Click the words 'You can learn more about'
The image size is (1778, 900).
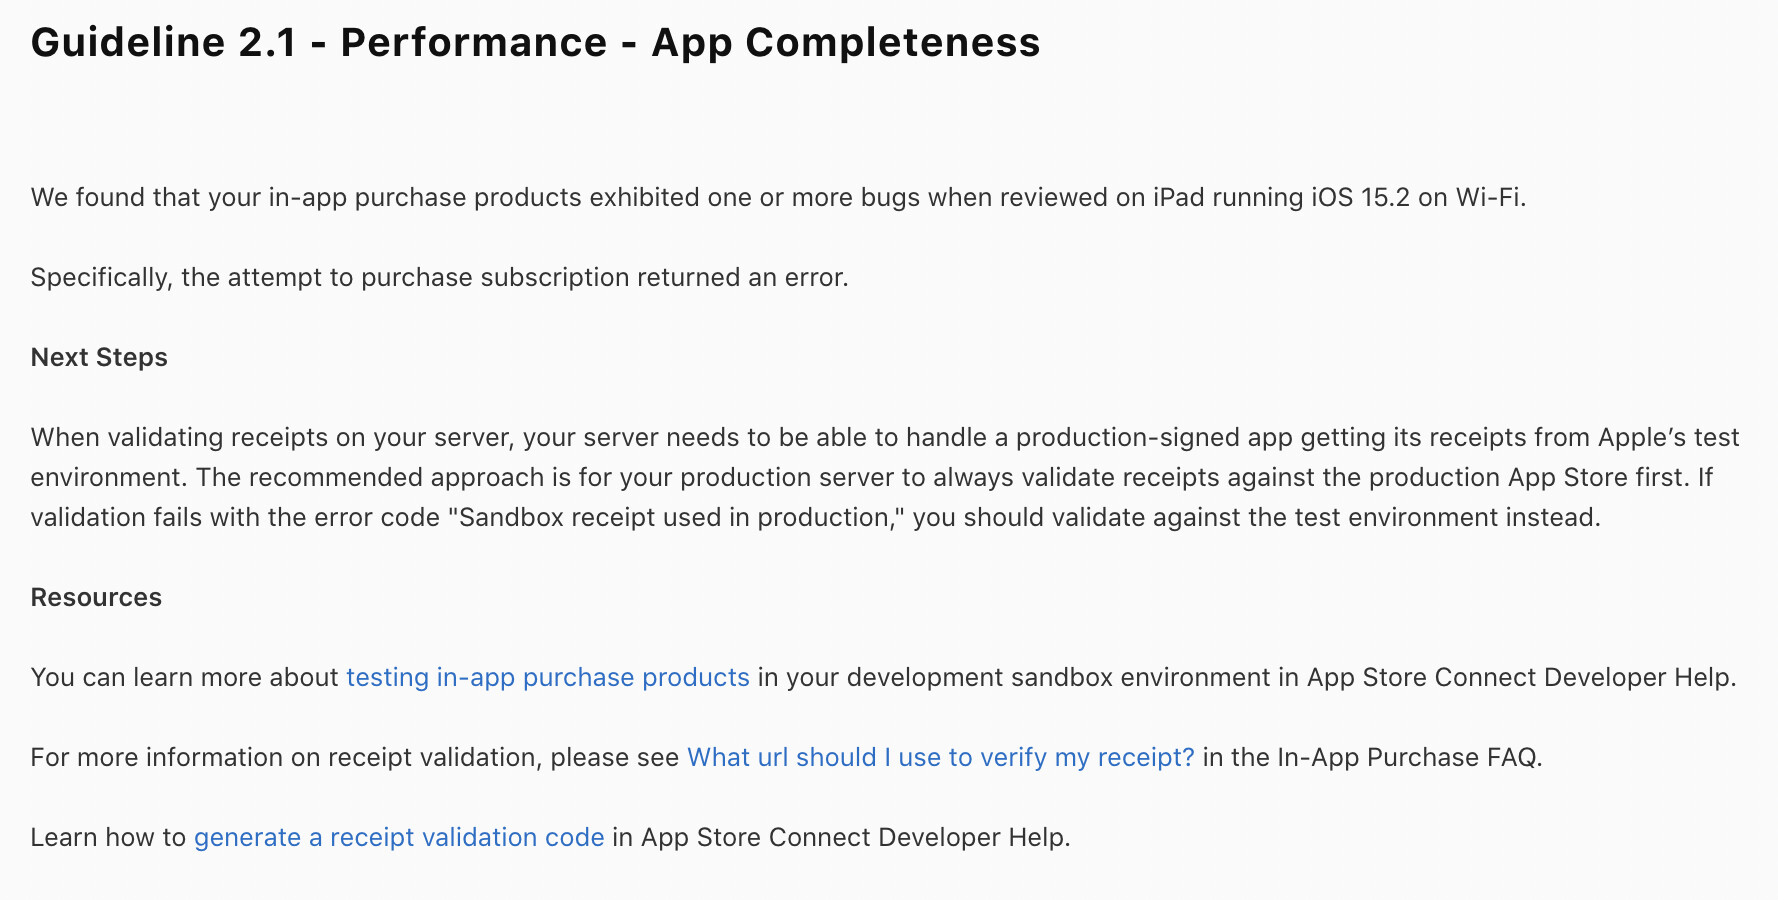[185, 677]
